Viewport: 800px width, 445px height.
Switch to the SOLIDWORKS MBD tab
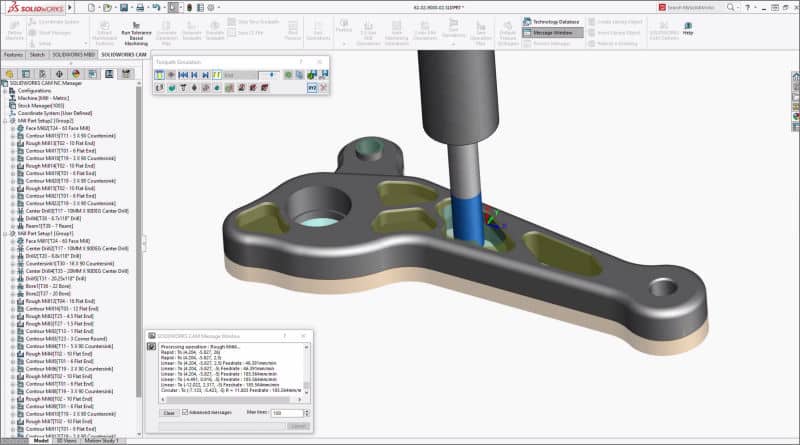(74, 54)
